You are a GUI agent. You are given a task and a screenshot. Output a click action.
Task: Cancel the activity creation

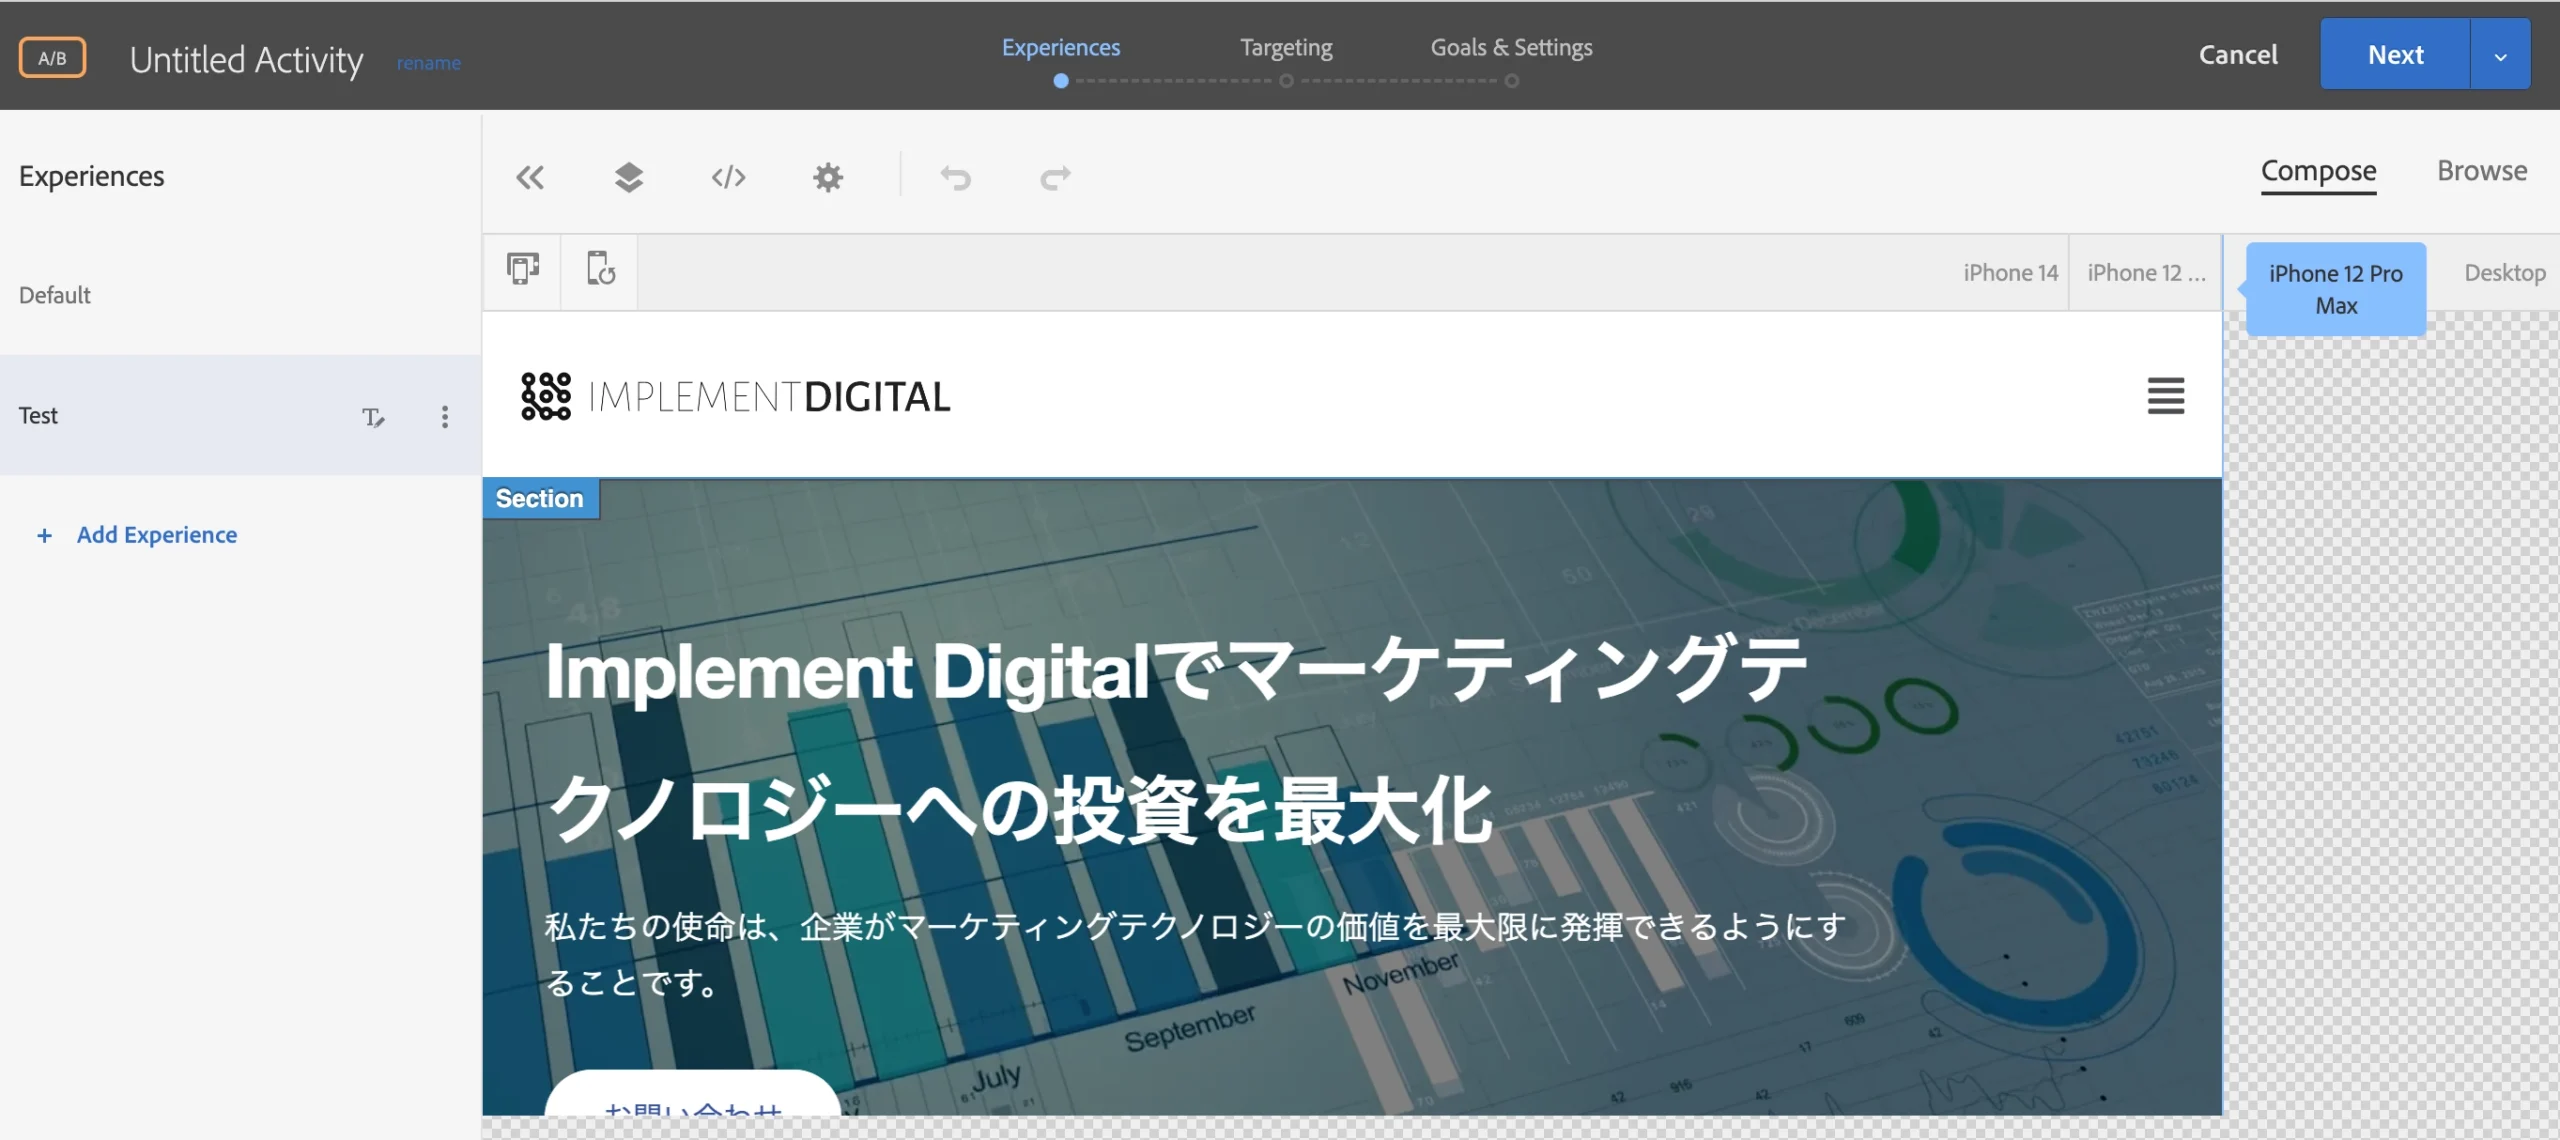[x=2238, y=55]
